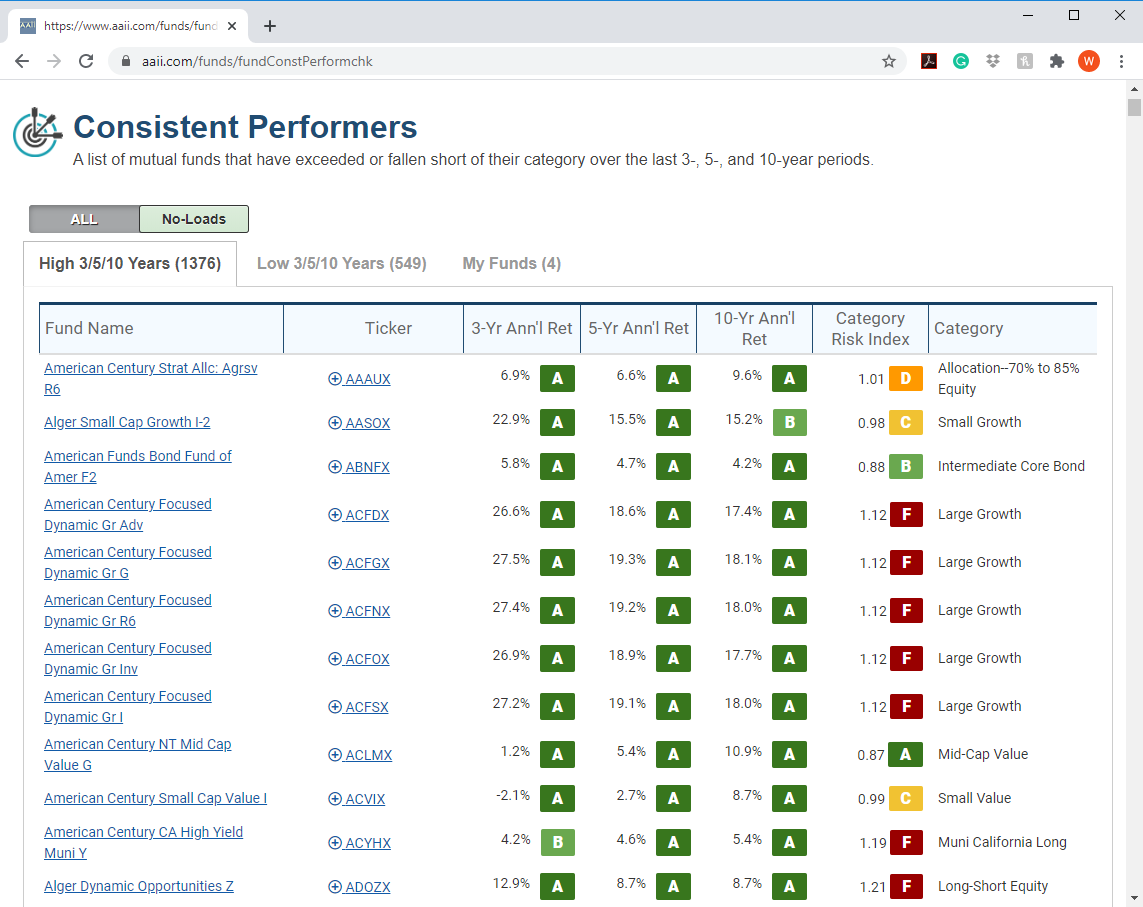Add ACLMX with its plus icon
Screen dimensions: 1143x907
coord(335,755)
